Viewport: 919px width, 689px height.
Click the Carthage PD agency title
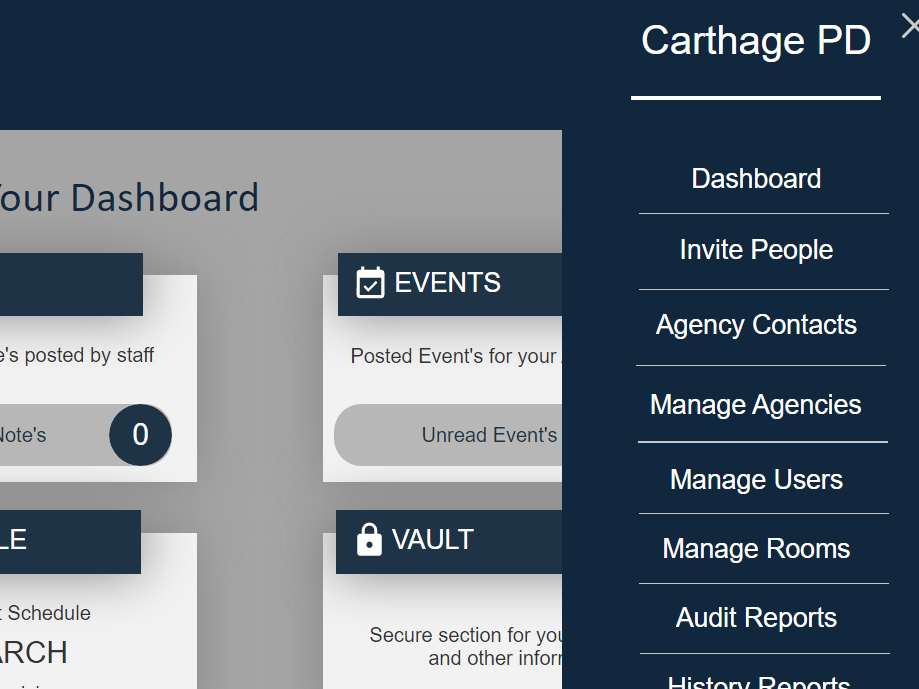756,41
